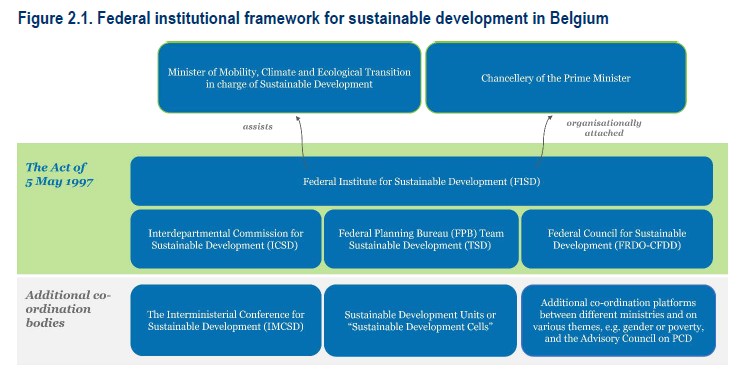Click the 'assists' arrow label
The height and width of the screenshot is (375, 747).
[258, 127]
